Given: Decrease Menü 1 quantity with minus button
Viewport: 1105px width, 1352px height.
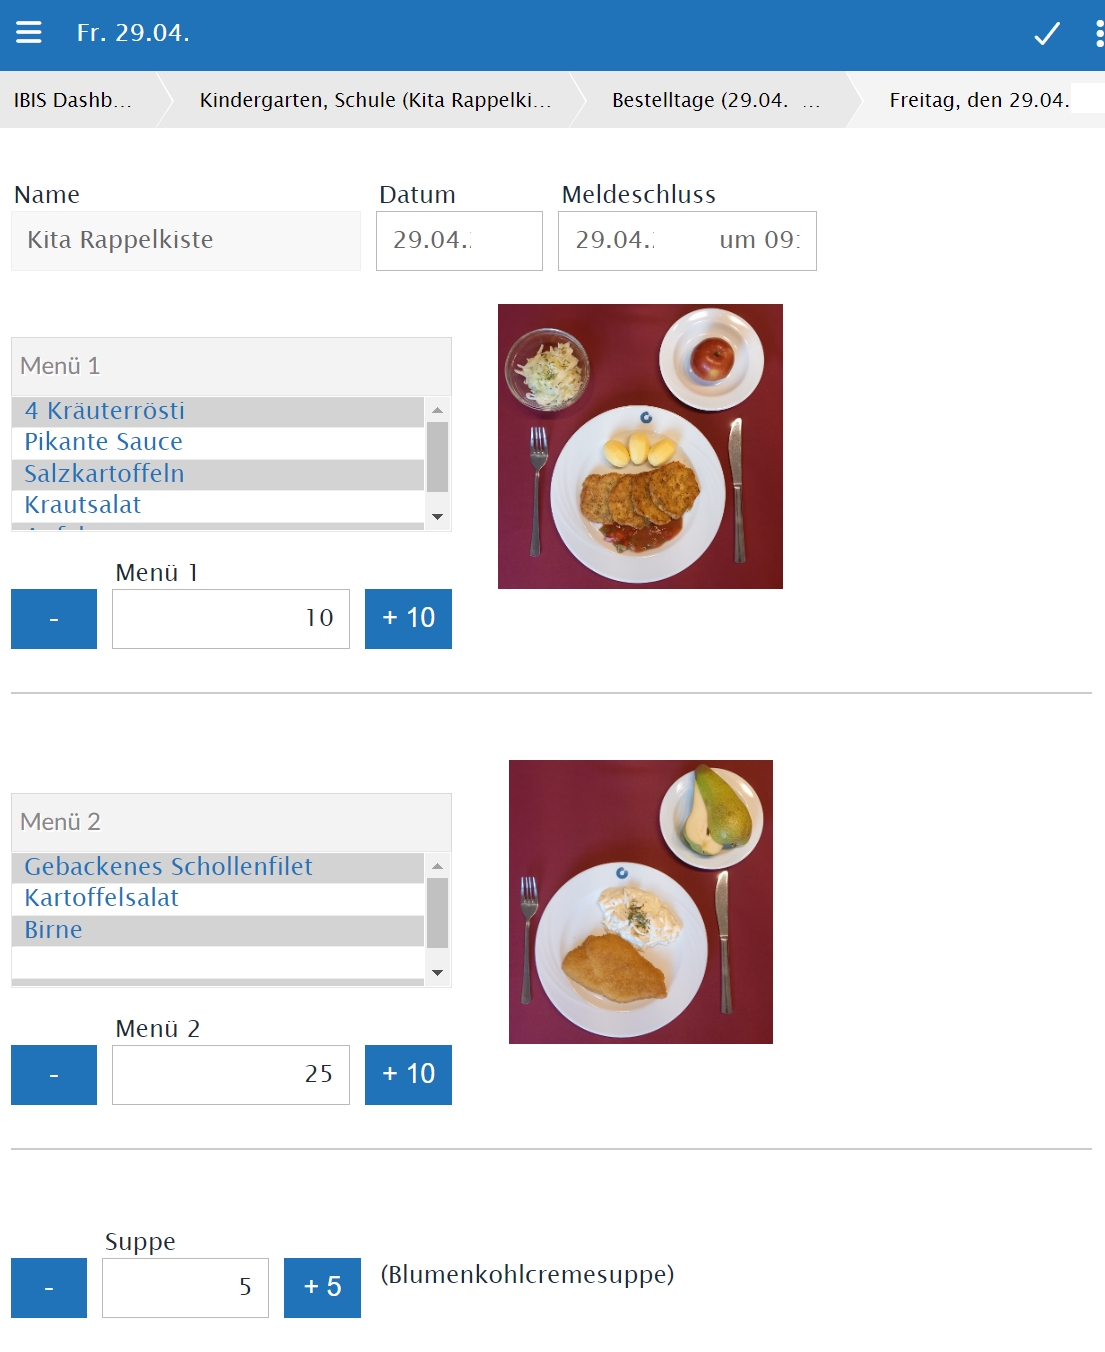Looking at the screenshot, I should click(x=54, y=619).
